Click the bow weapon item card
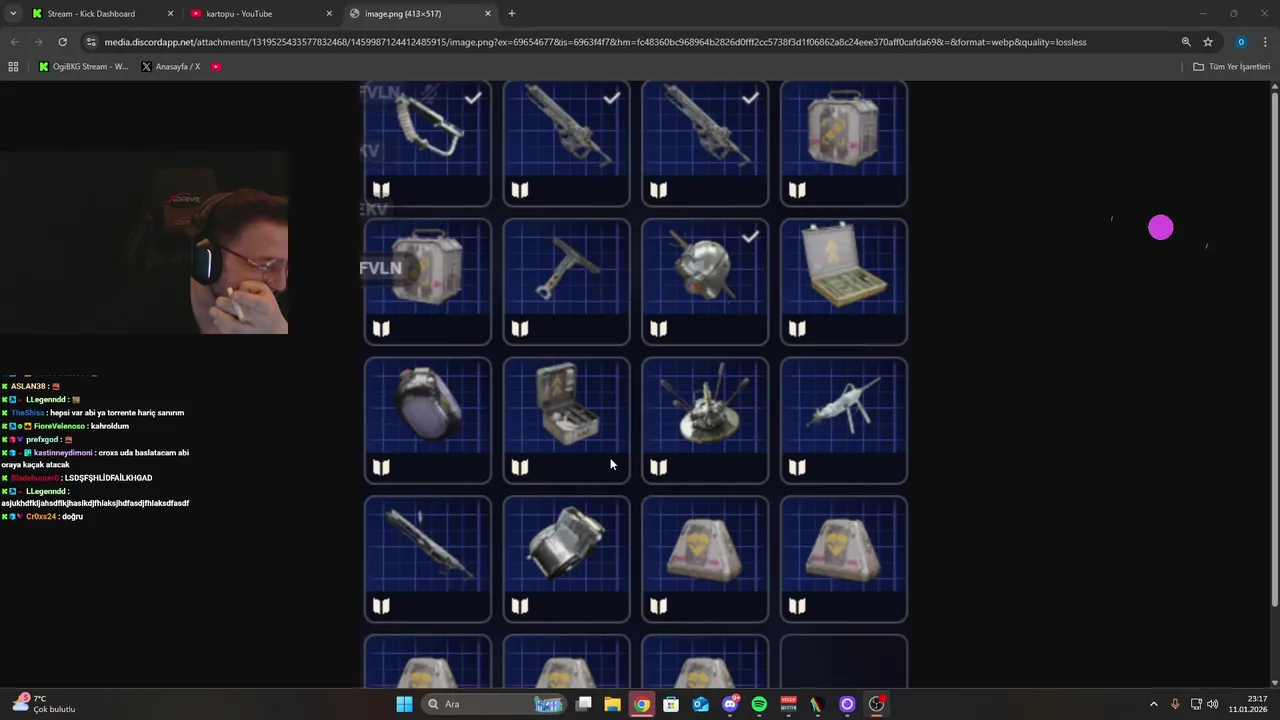Screen dimensions: 1280x720 click(427, 143)
